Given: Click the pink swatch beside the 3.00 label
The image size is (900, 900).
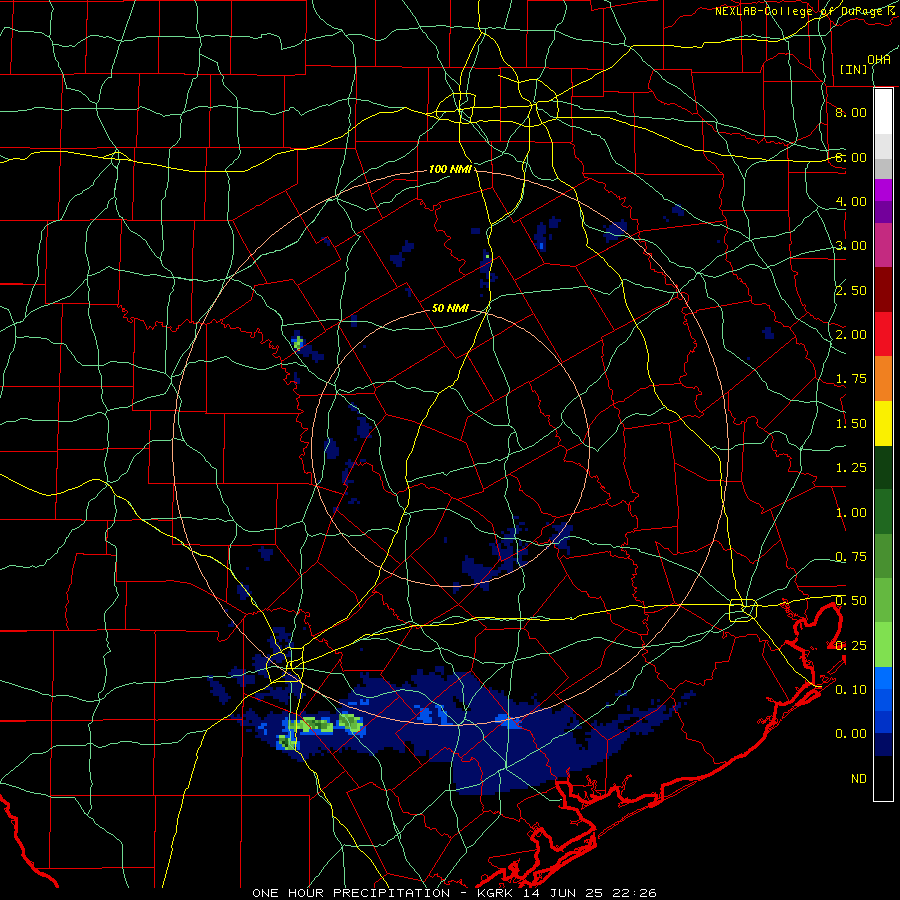Looking at the screenshot, I should click(x=883, y=245).
